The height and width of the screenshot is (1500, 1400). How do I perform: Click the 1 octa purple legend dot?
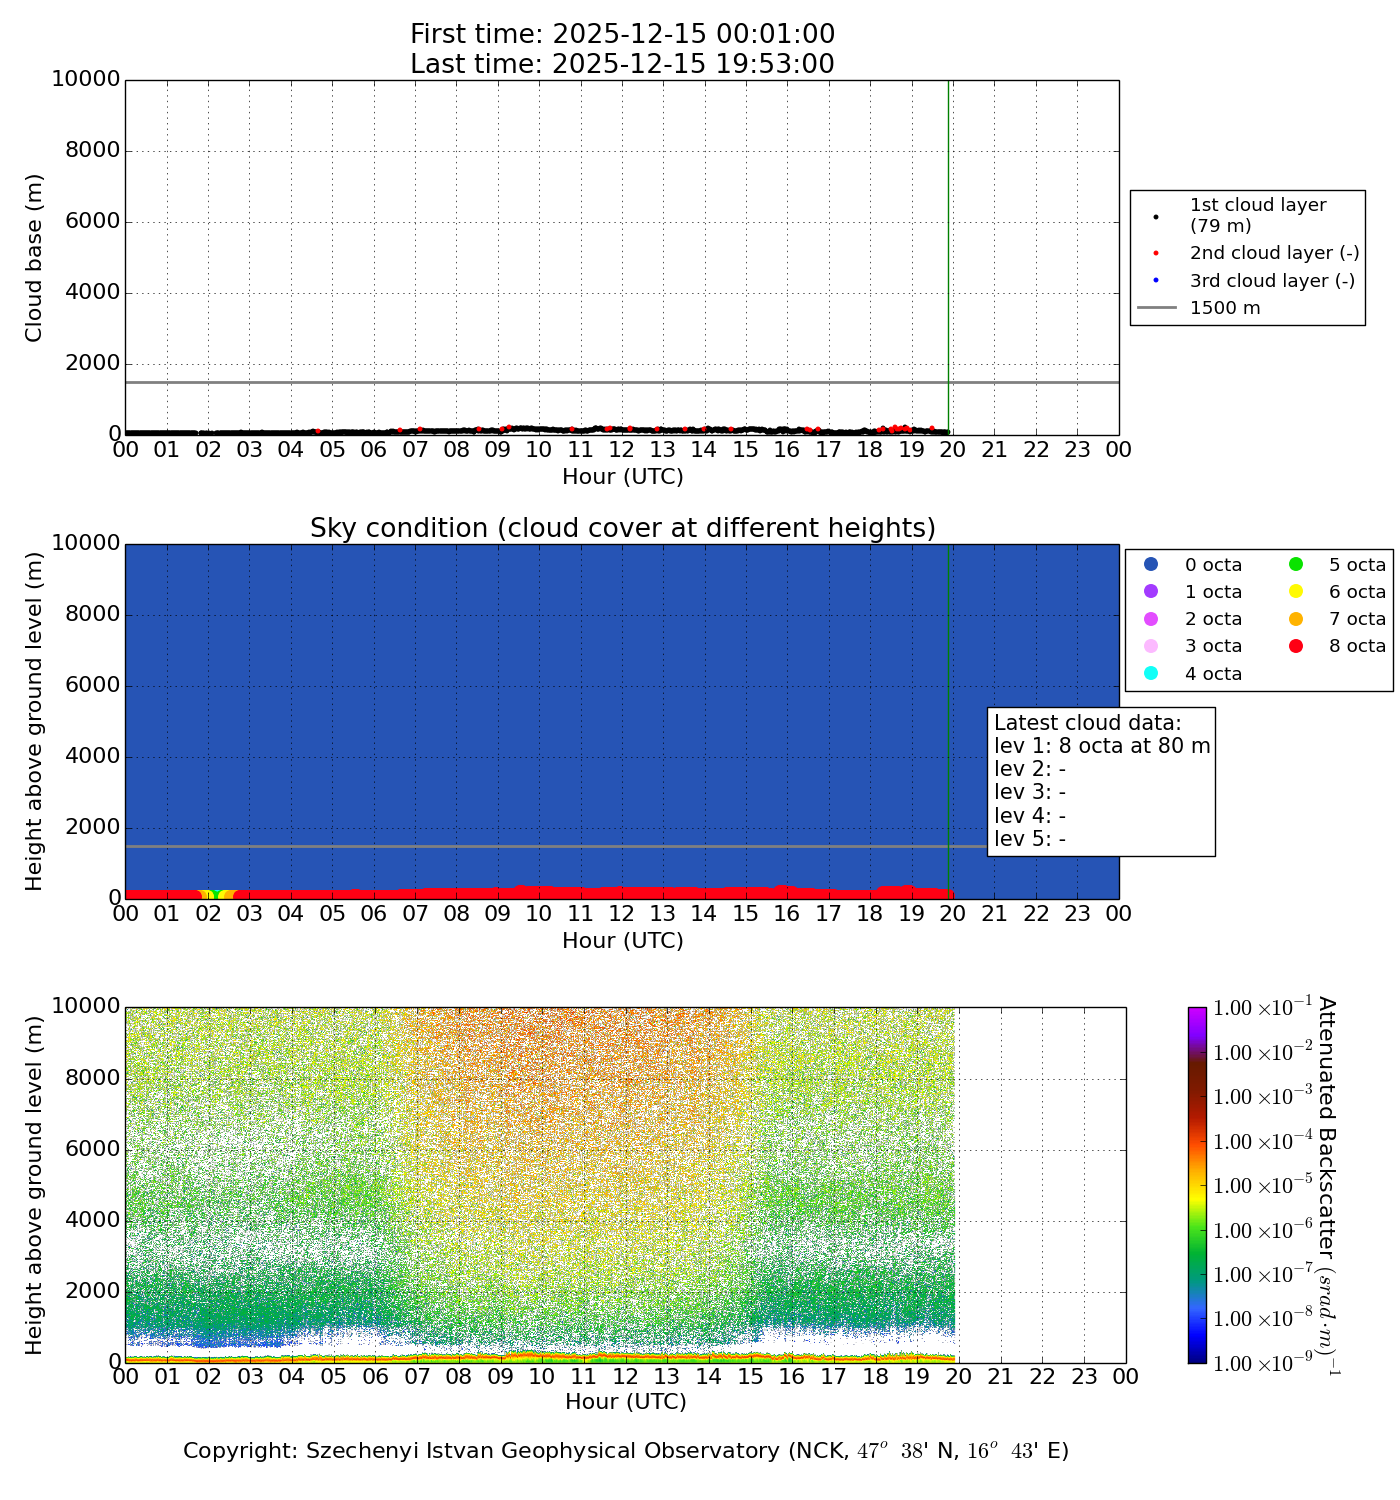coord(1151,592)
